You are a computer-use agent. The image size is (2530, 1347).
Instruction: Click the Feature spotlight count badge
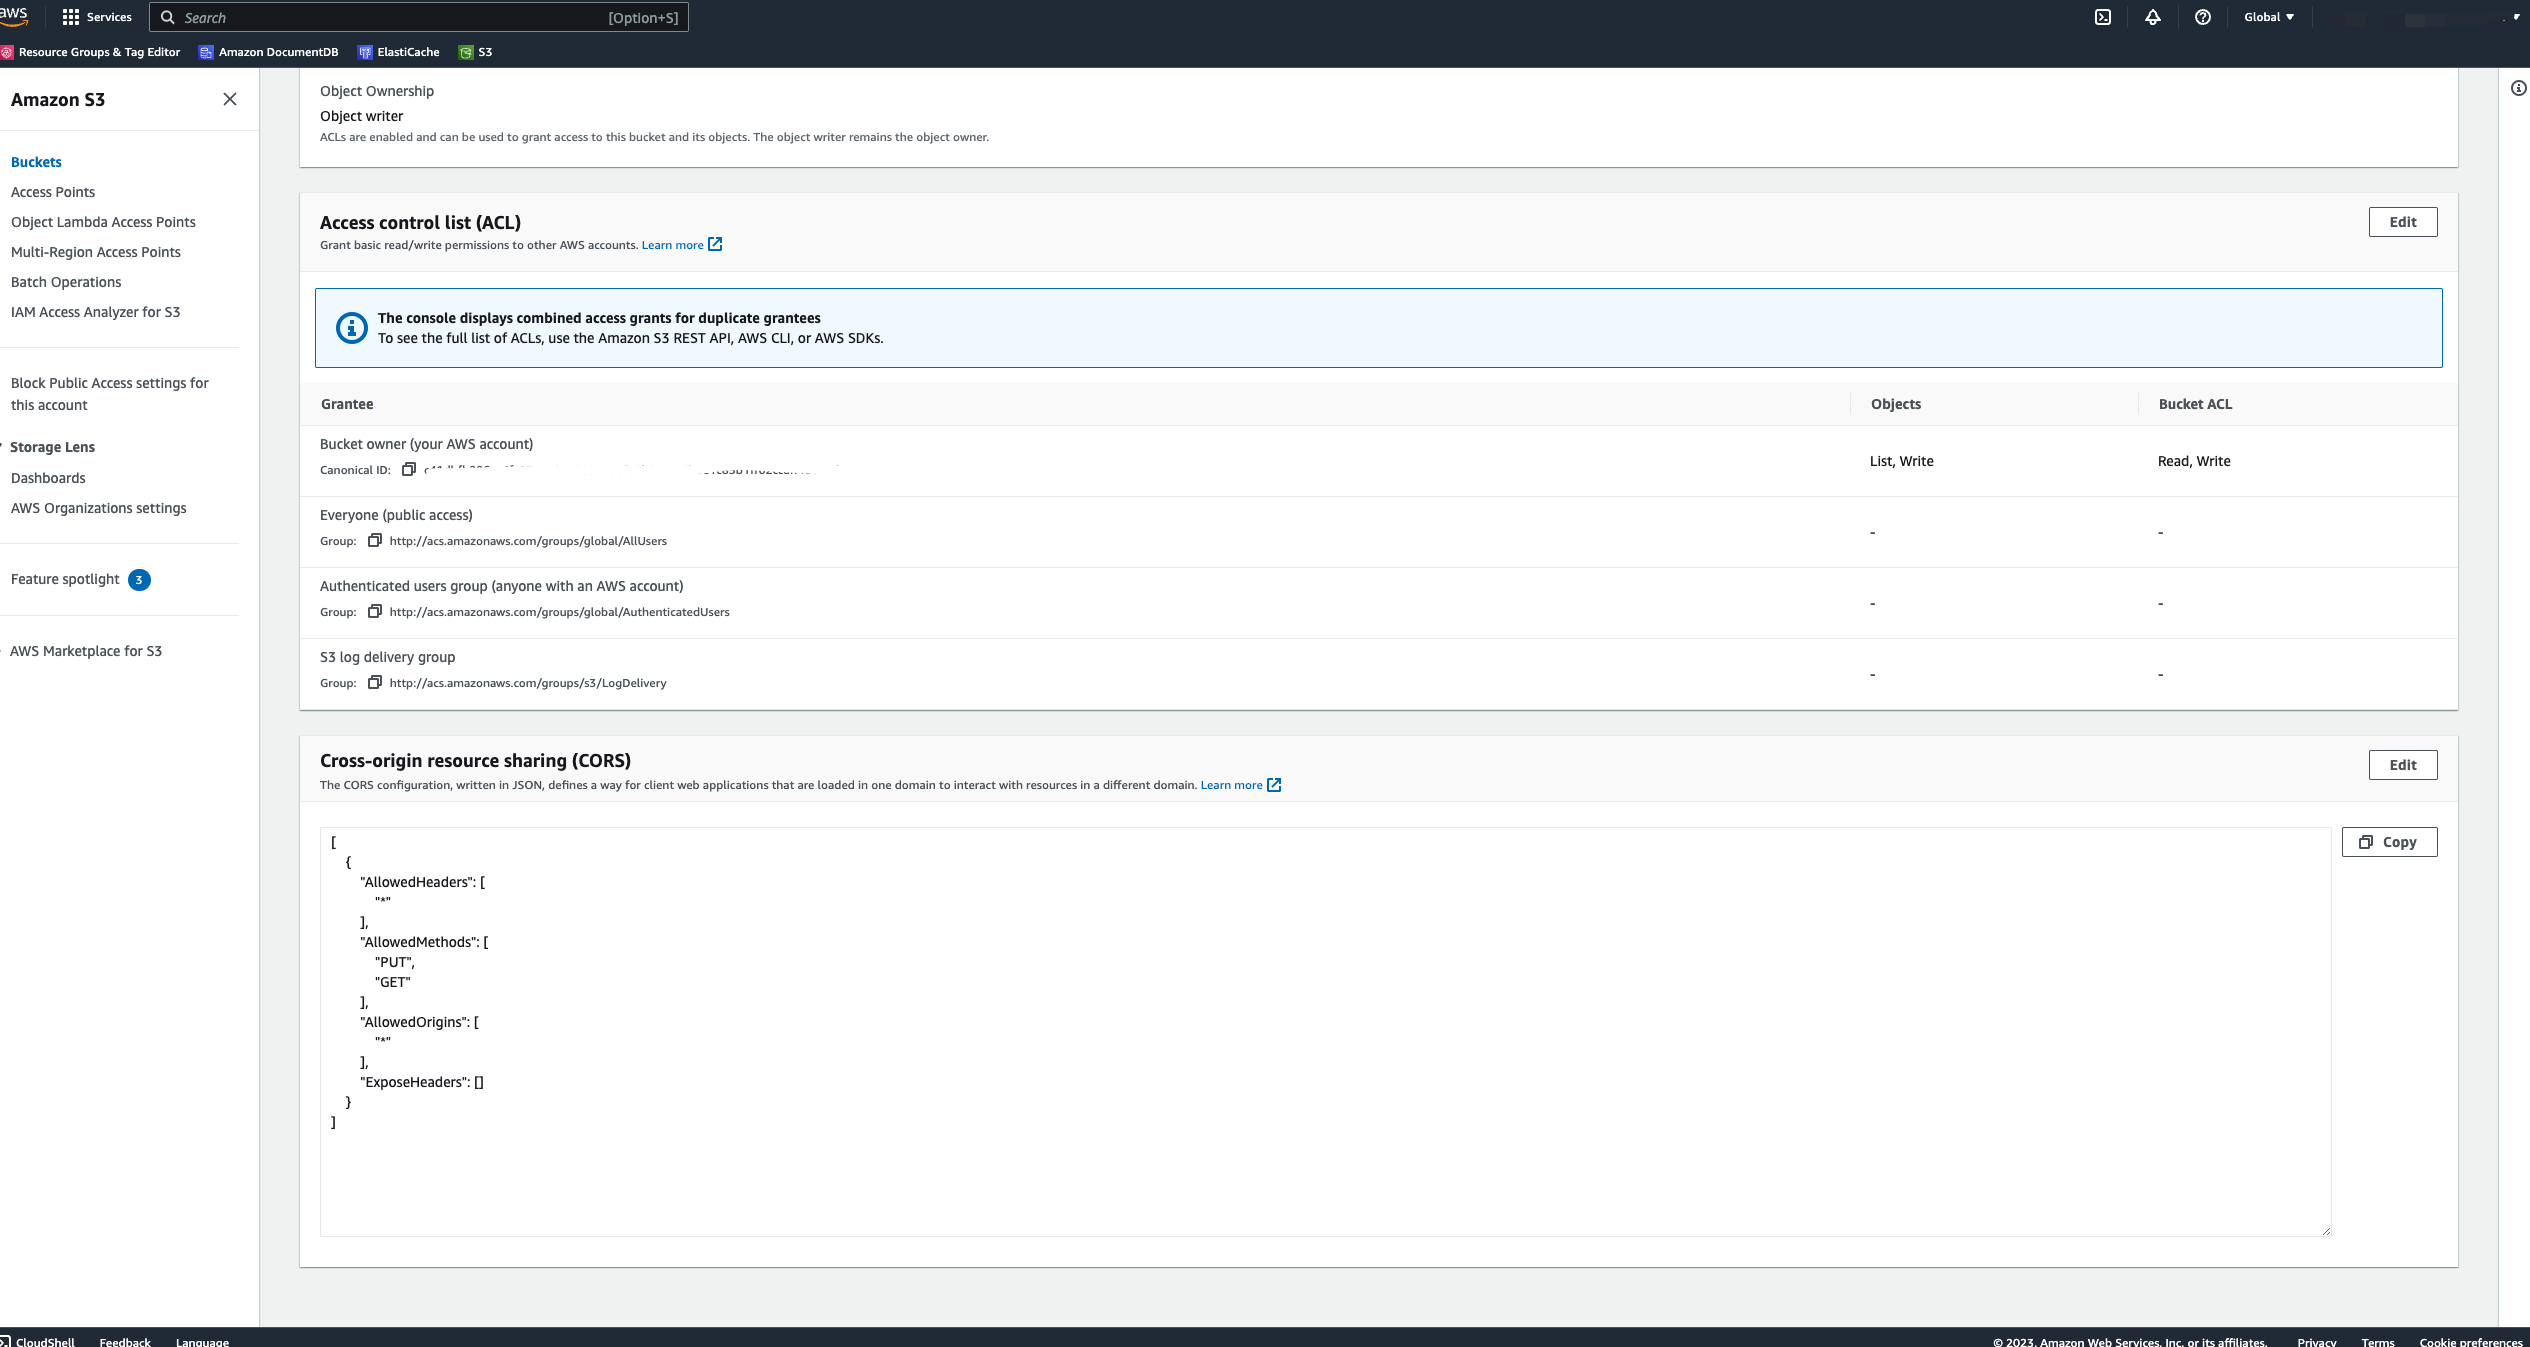click(x=139, y=580)
